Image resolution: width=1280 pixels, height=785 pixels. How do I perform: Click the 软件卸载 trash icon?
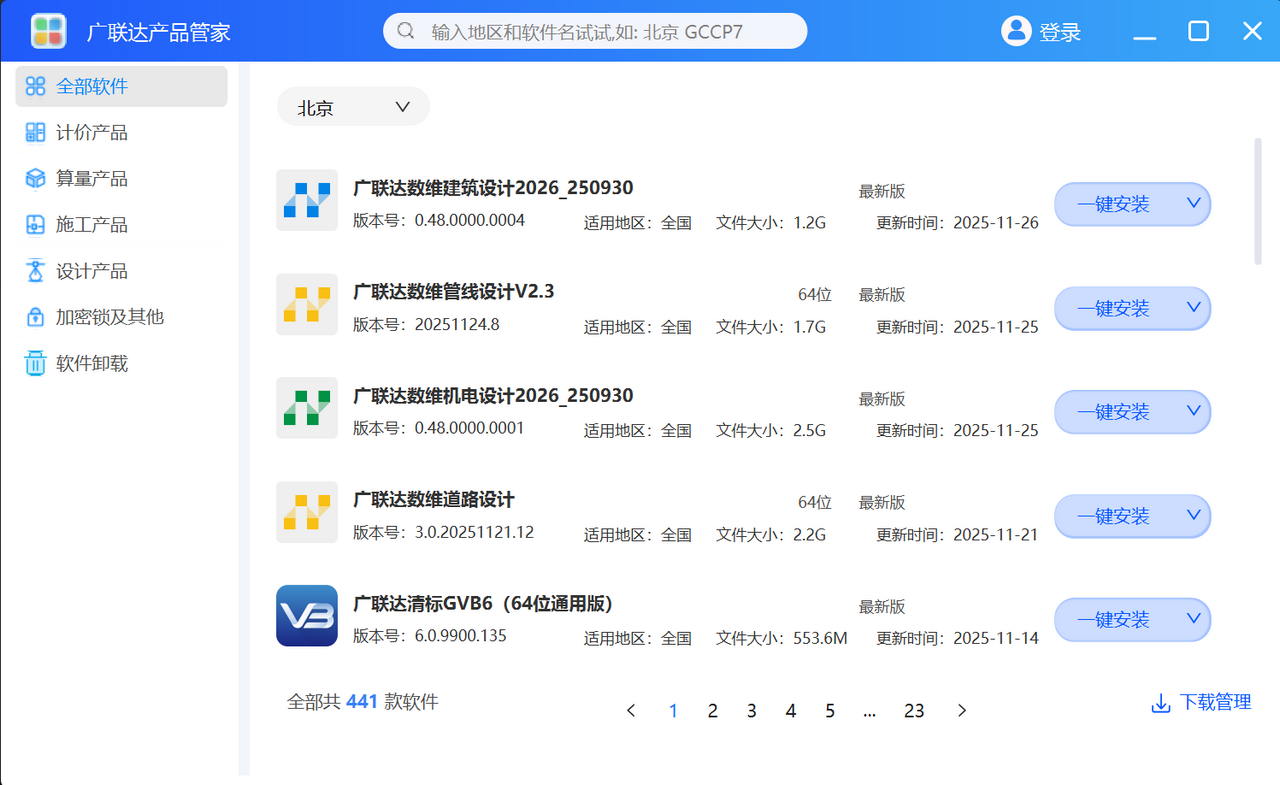tap(36, 362)
